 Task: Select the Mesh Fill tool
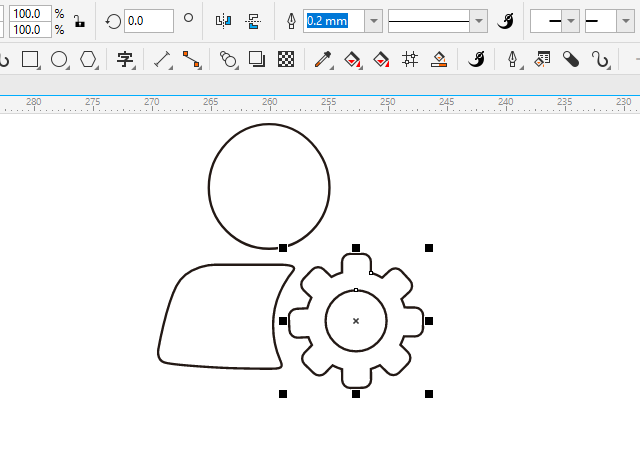click(409, 60)
